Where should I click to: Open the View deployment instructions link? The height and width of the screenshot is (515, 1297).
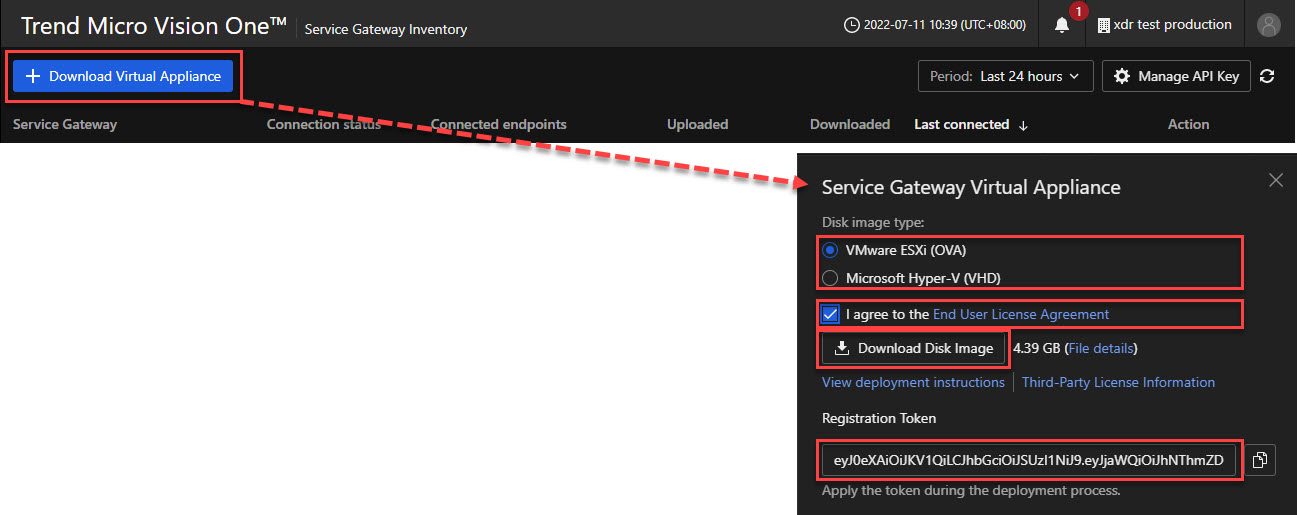click(x=913, y=382)
